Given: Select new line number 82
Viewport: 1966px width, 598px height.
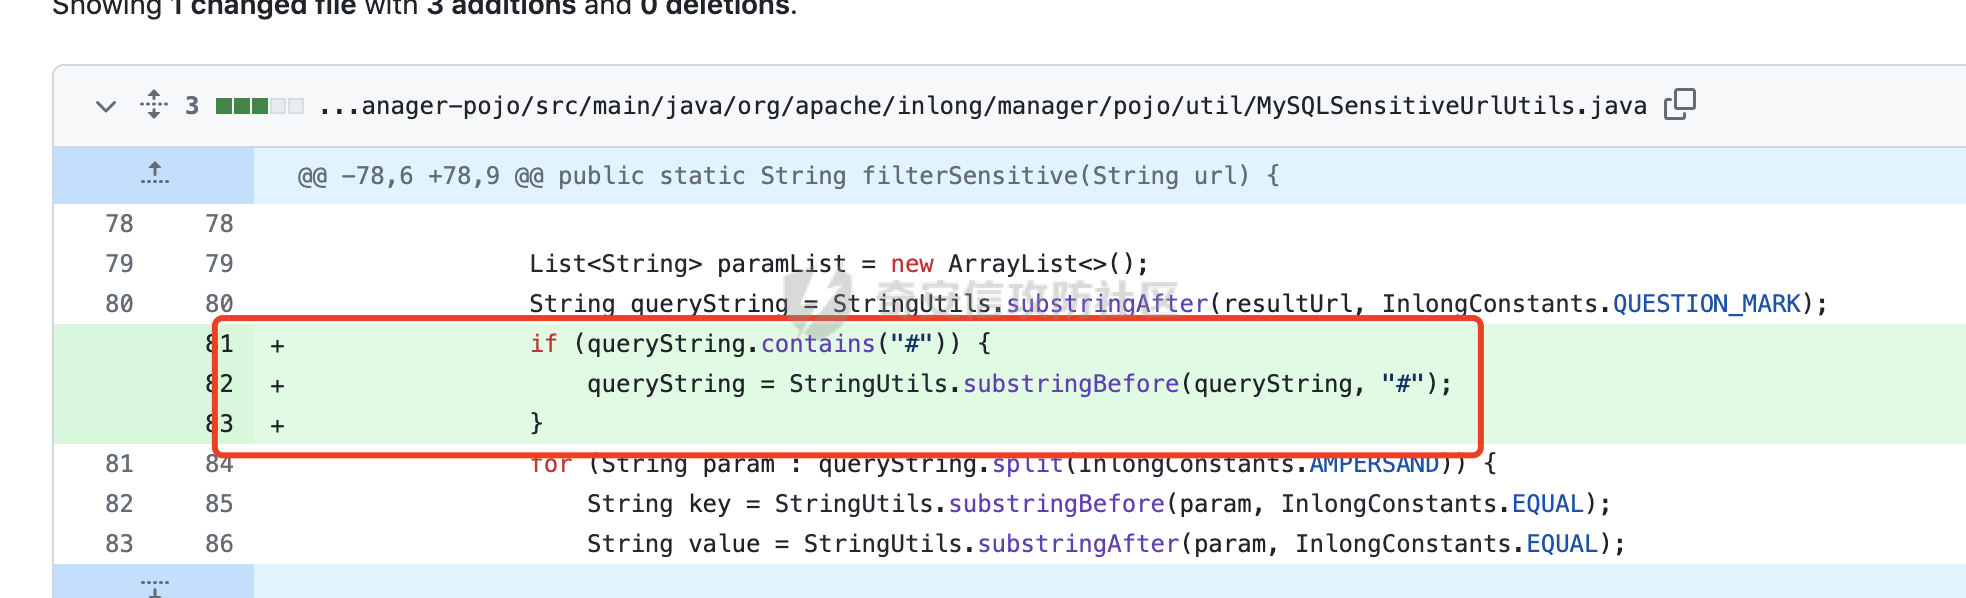Looking at the screenshot, I should click(220, 384).
